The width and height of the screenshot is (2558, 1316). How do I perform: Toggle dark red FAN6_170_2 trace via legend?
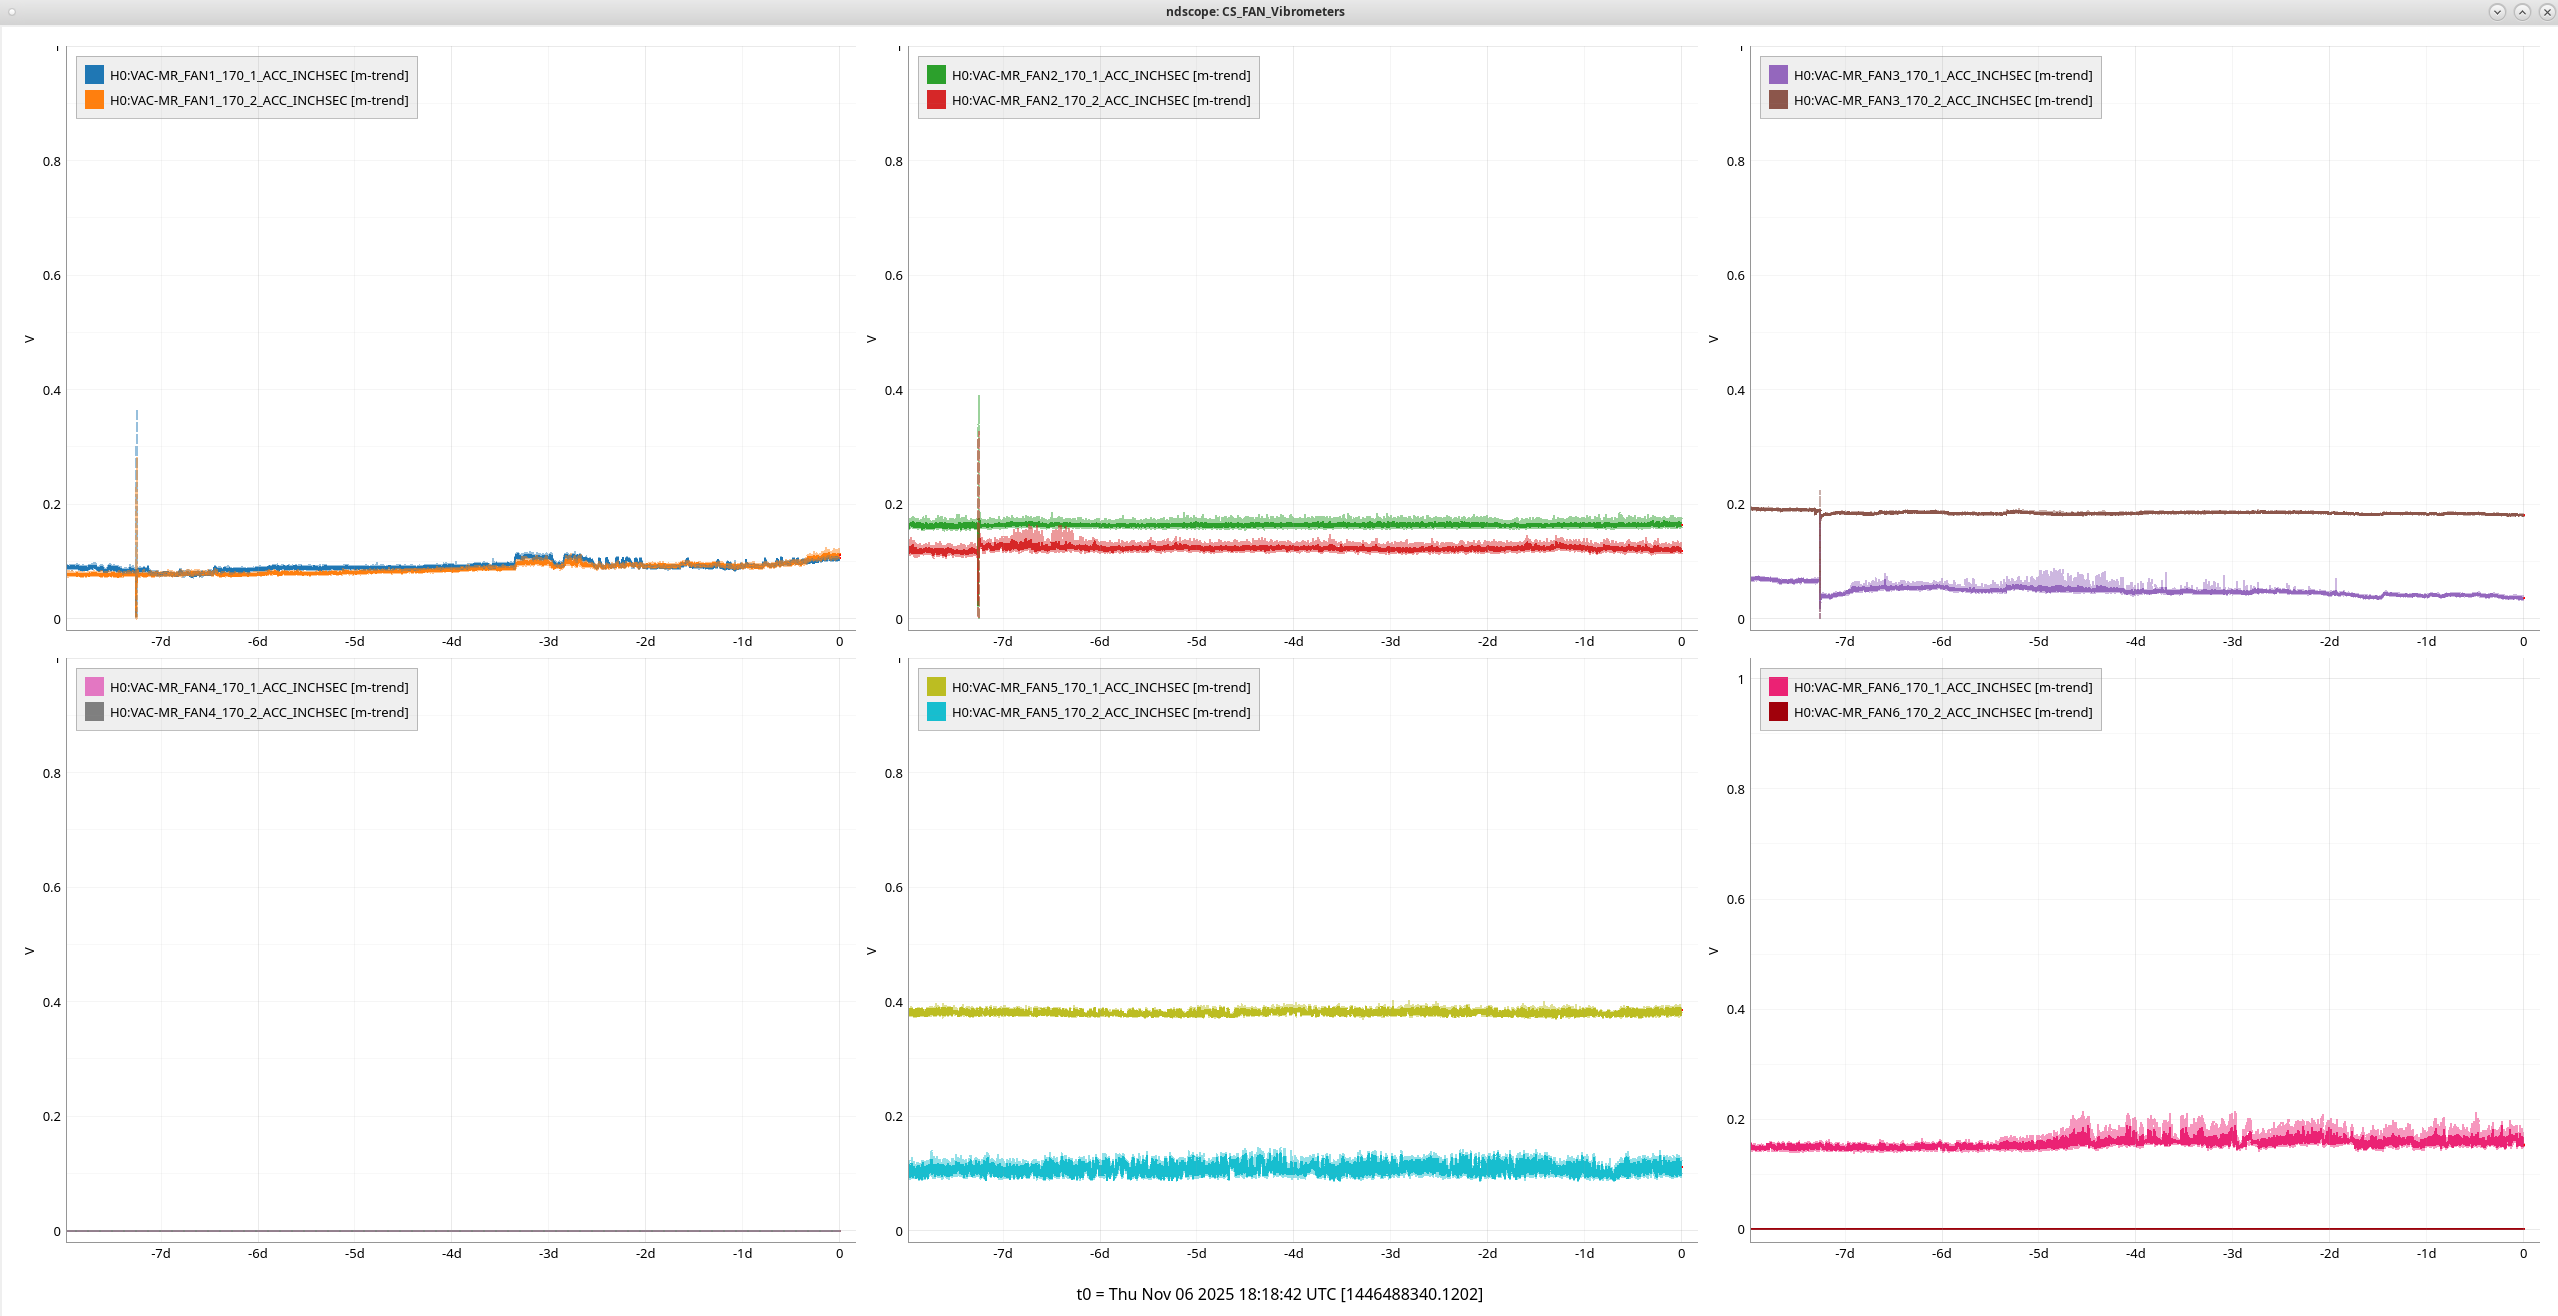pyautogui.click(x=1778, y=712)
